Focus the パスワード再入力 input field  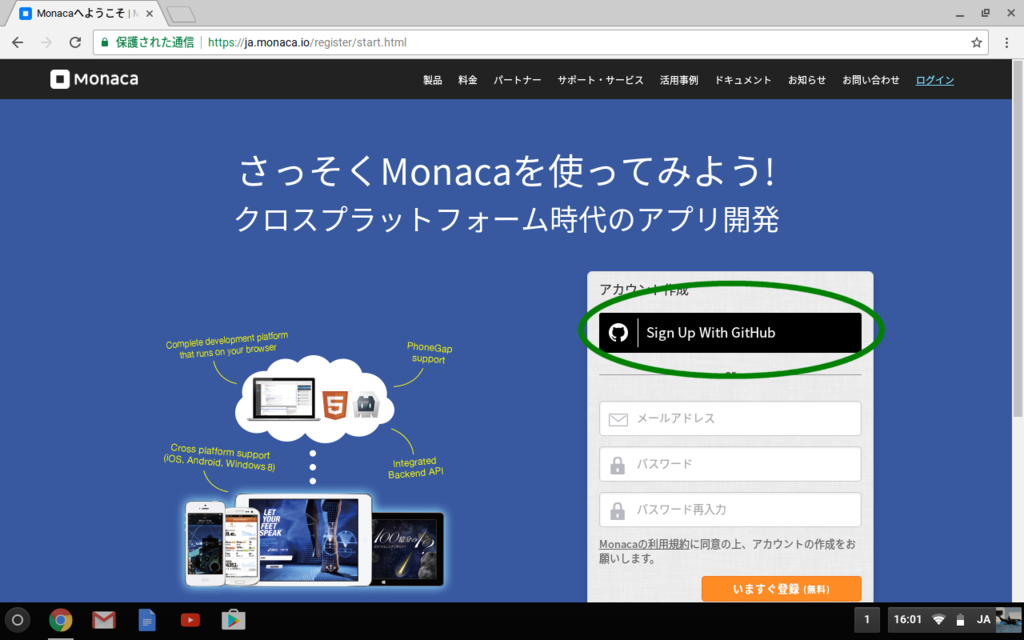click(x=730, y=510)
